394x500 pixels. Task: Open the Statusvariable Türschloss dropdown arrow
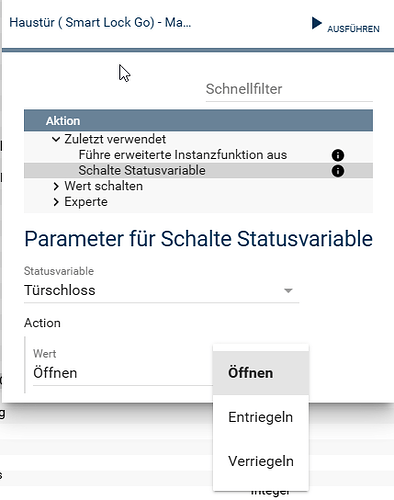click(288, 290)
